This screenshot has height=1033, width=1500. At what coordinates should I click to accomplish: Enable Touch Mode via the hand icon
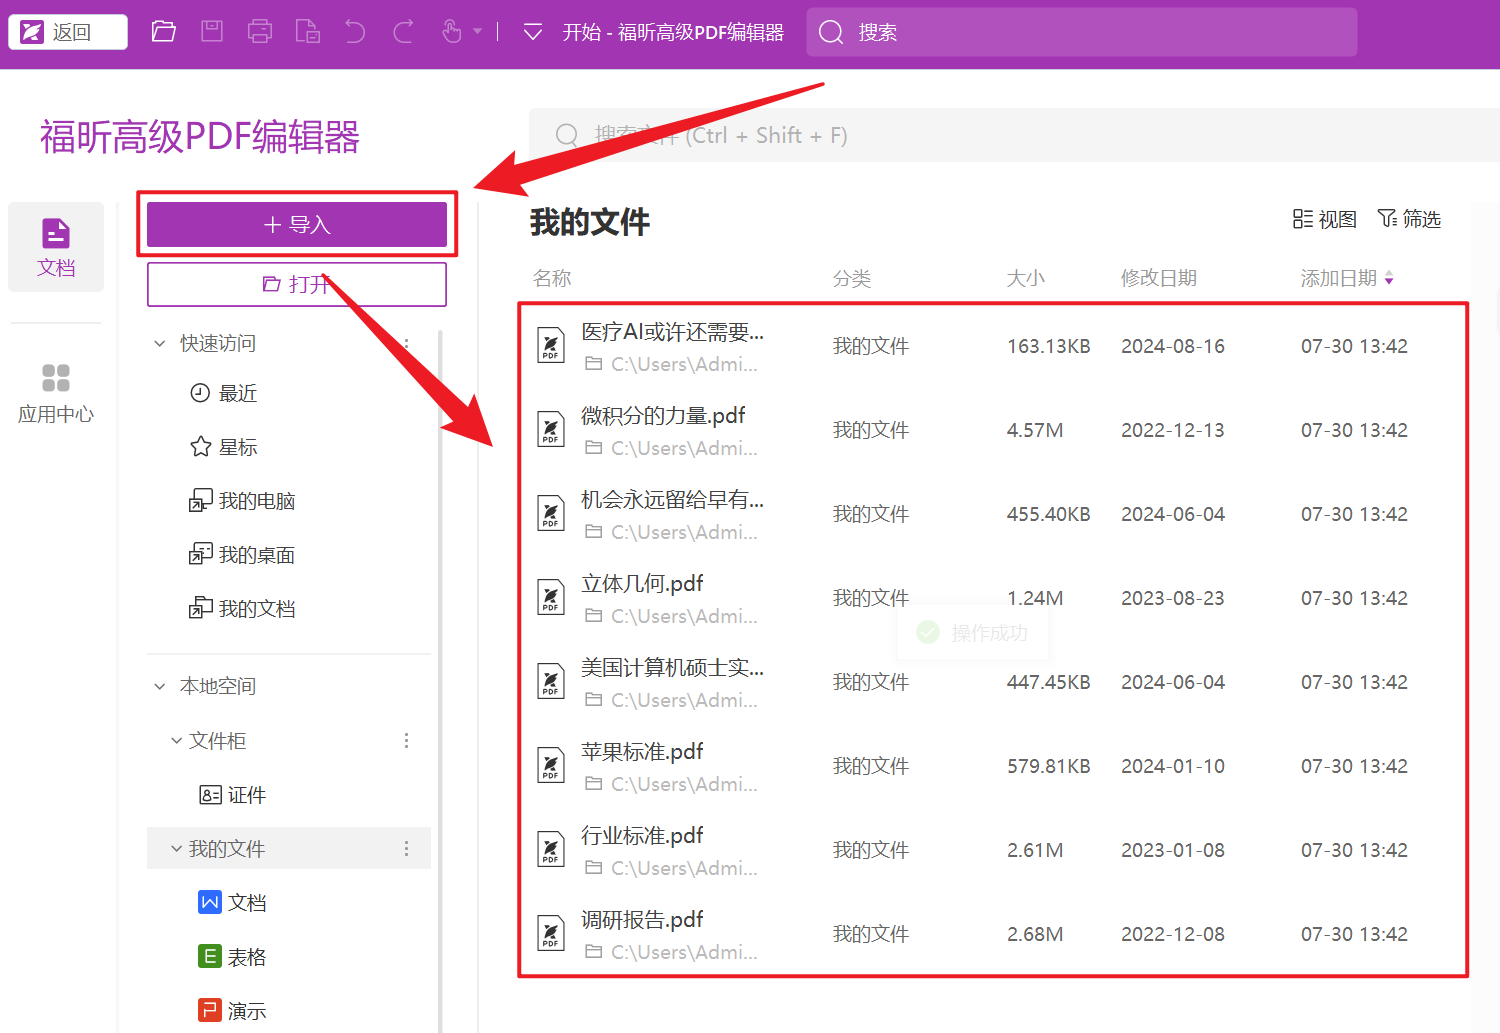(452, 31)
